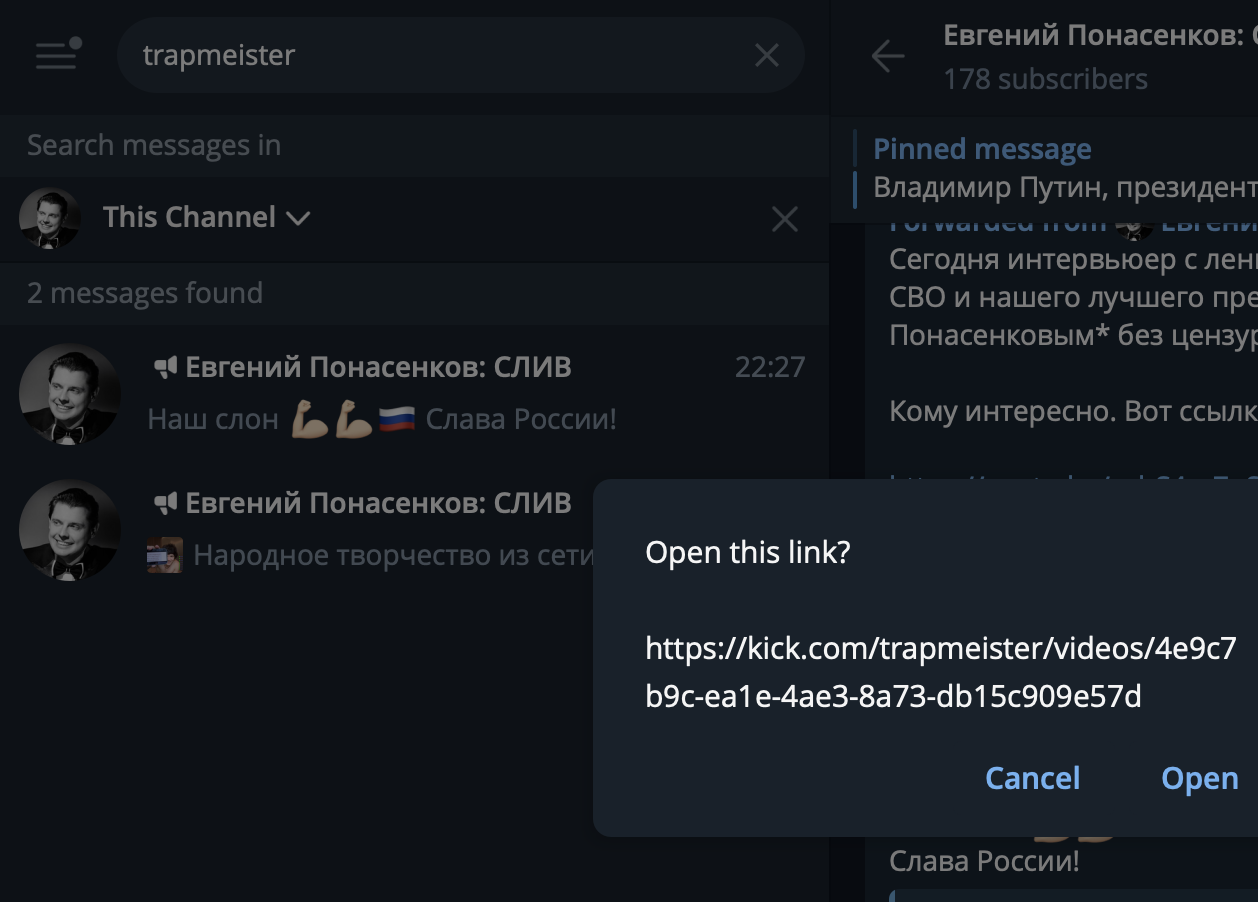Open the pinned message banner

1050,168
